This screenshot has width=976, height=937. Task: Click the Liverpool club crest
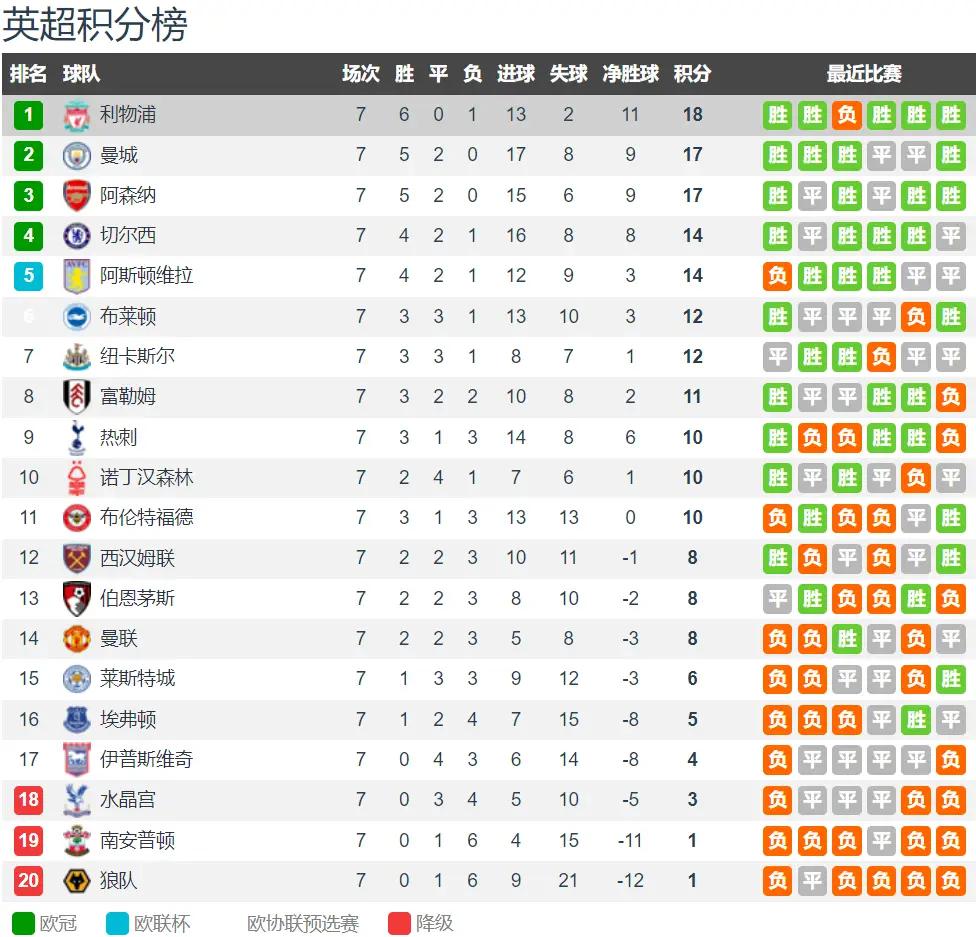77,116
